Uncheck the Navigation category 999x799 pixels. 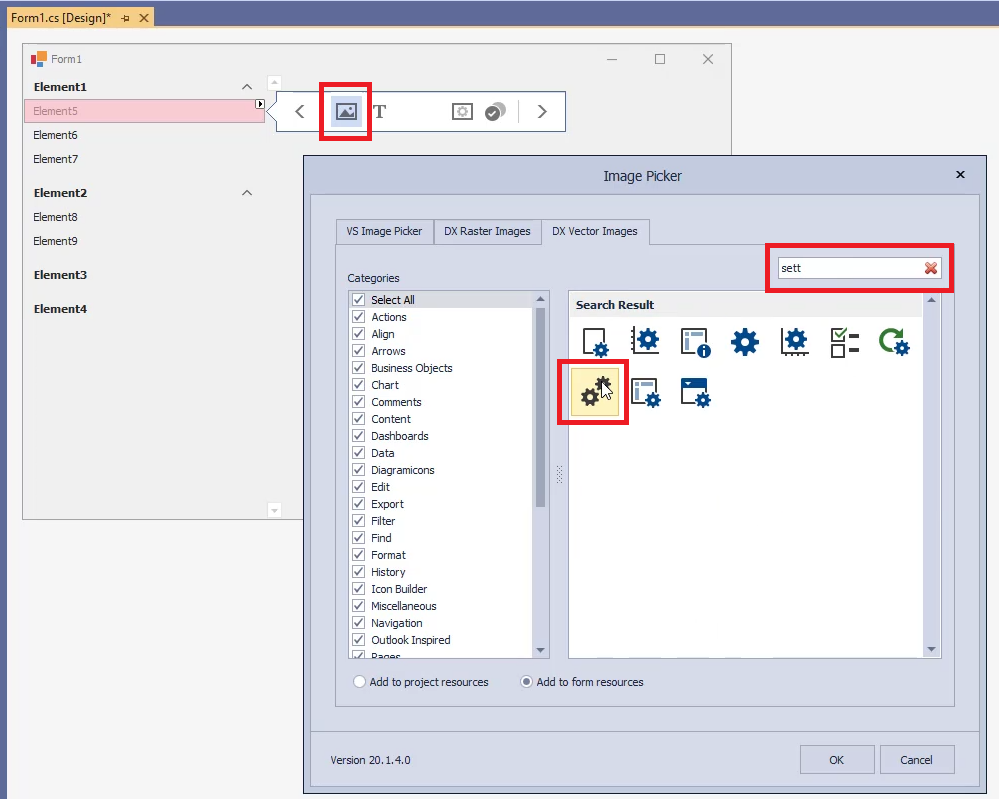(359, 623)
